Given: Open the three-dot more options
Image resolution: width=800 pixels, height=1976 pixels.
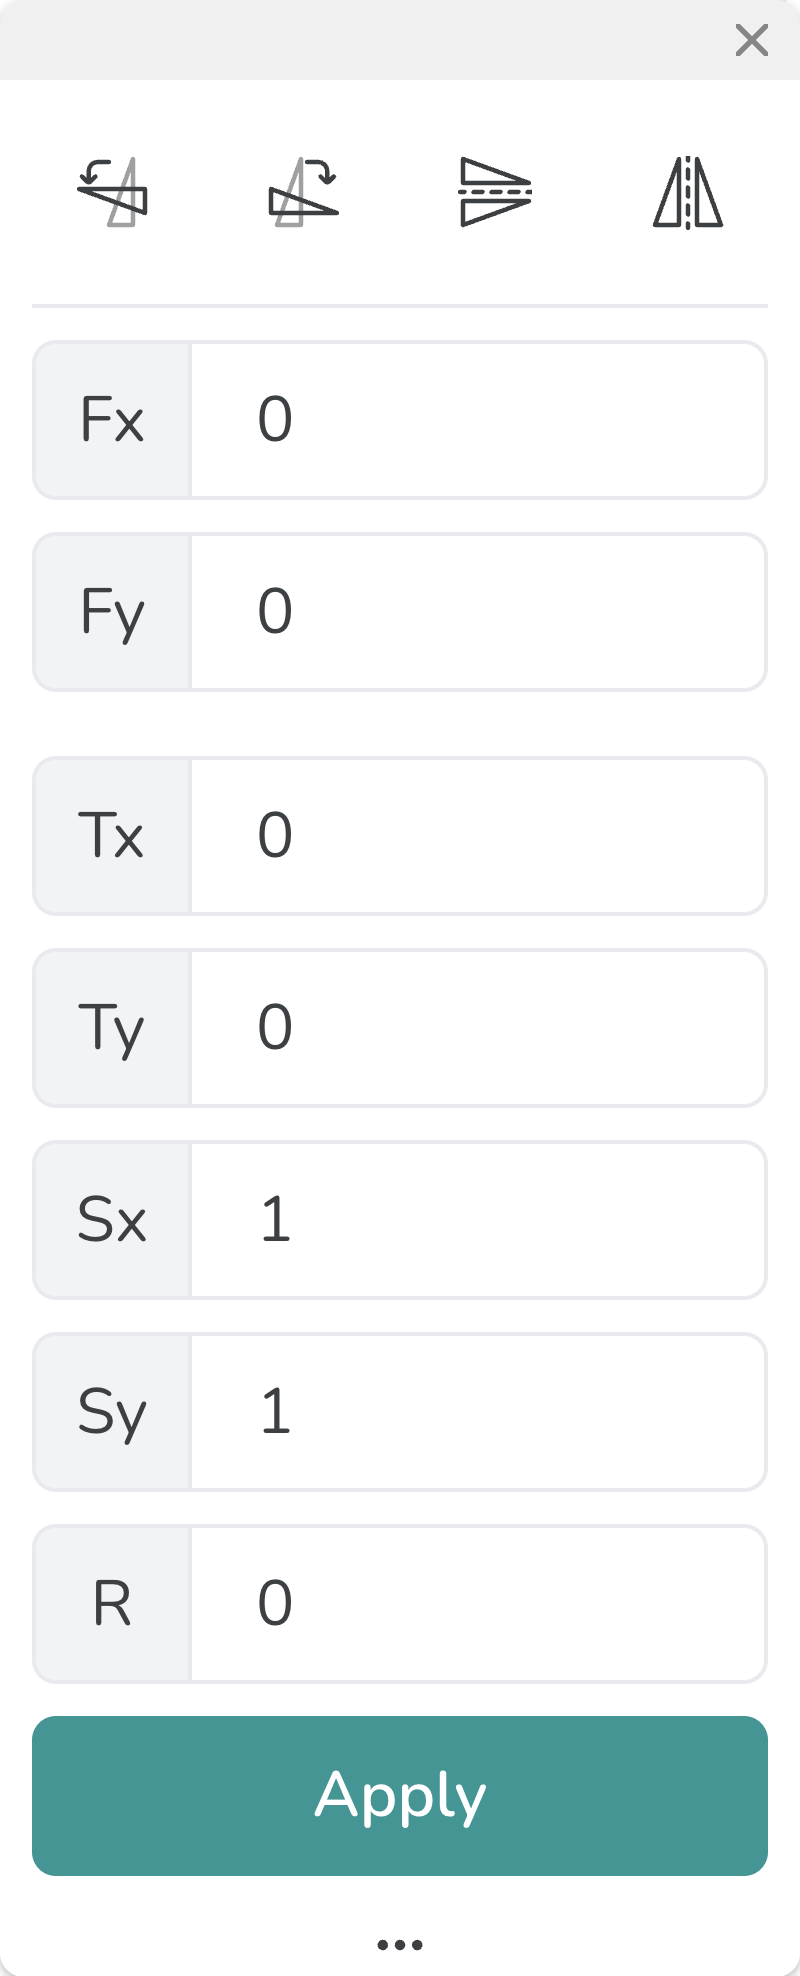Looking at the screenshot, I should tap(400, 1945).
